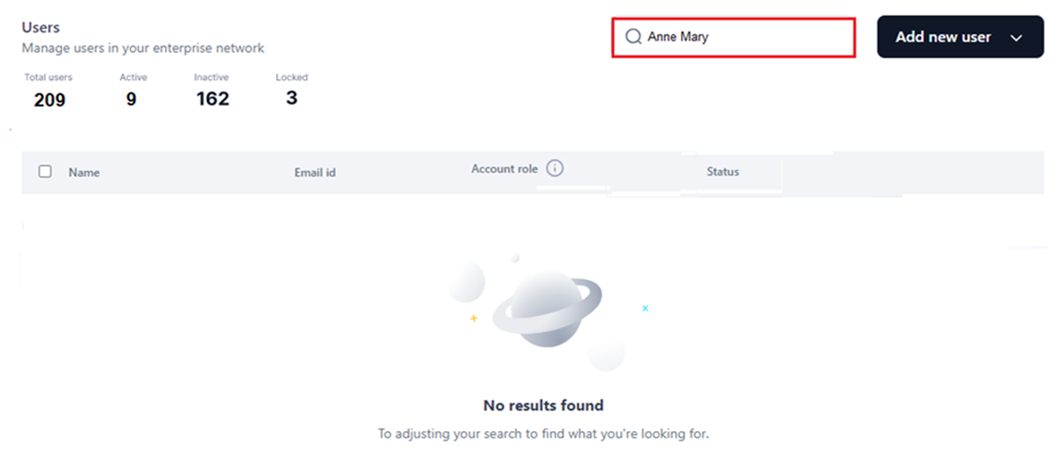Show Inactive users count 162
Image resolution: width=1058 pixels, height=454 pixels.
pyautogui.click(x=212, y=98)
